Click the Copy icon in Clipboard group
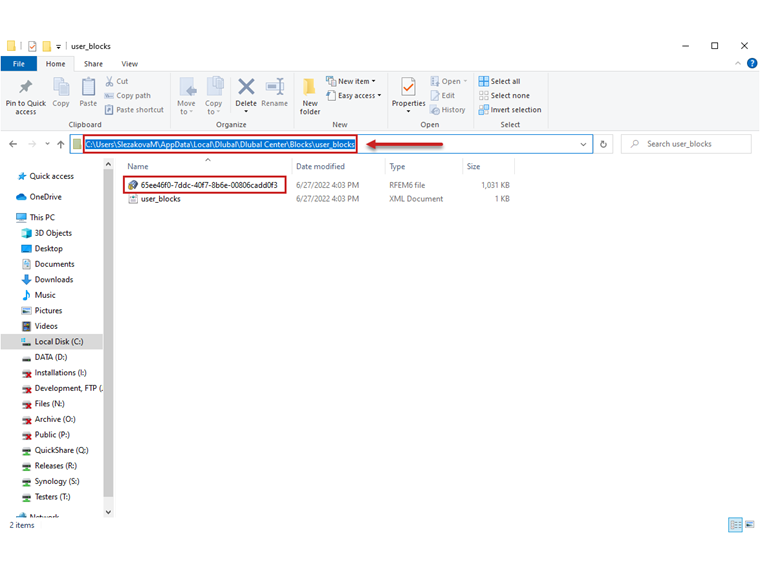 61,87
